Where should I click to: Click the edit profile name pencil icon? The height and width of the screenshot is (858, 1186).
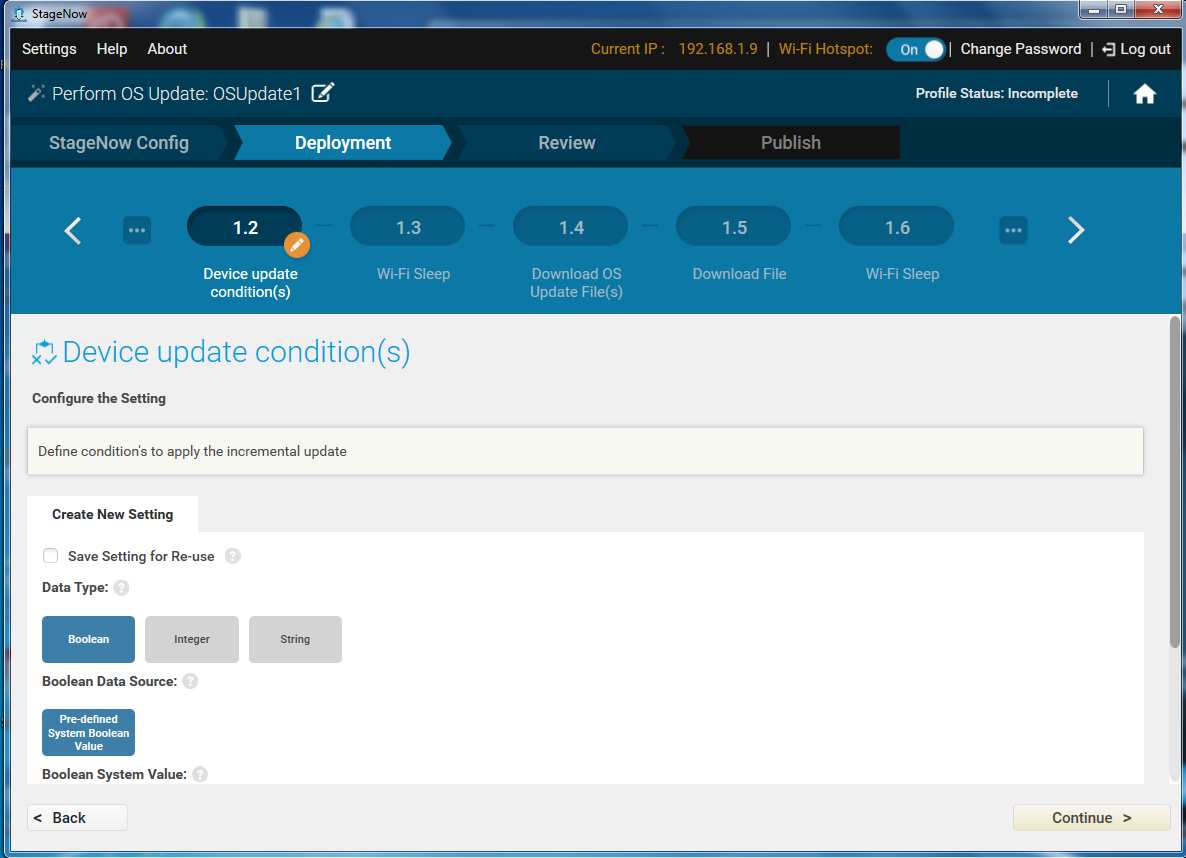[322, 93]
